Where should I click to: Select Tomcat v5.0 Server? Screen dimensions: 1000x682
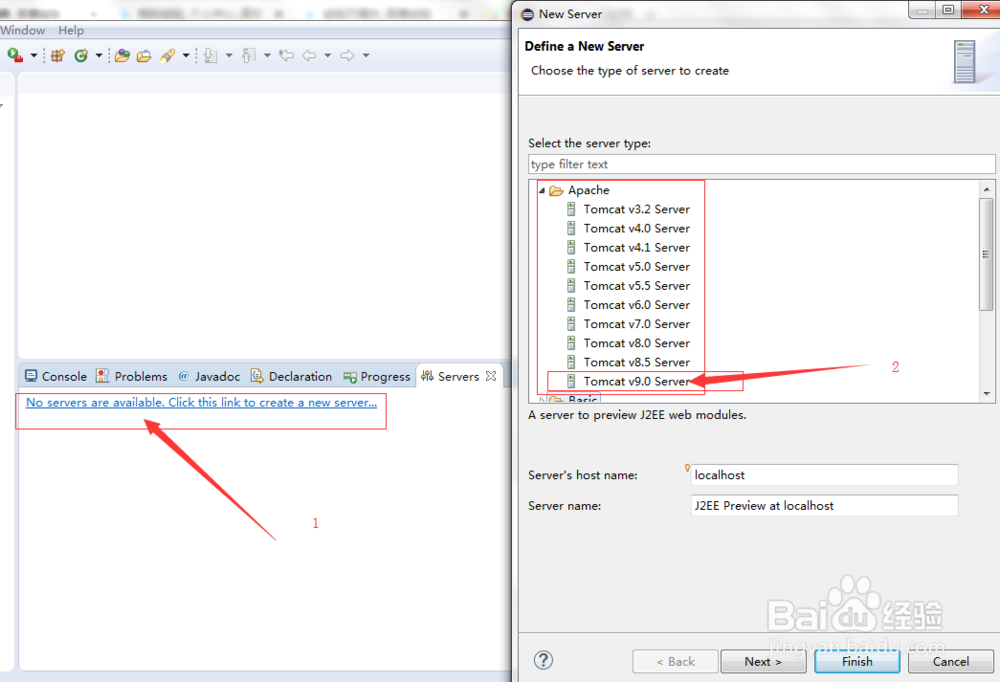(x=636, y=267)
